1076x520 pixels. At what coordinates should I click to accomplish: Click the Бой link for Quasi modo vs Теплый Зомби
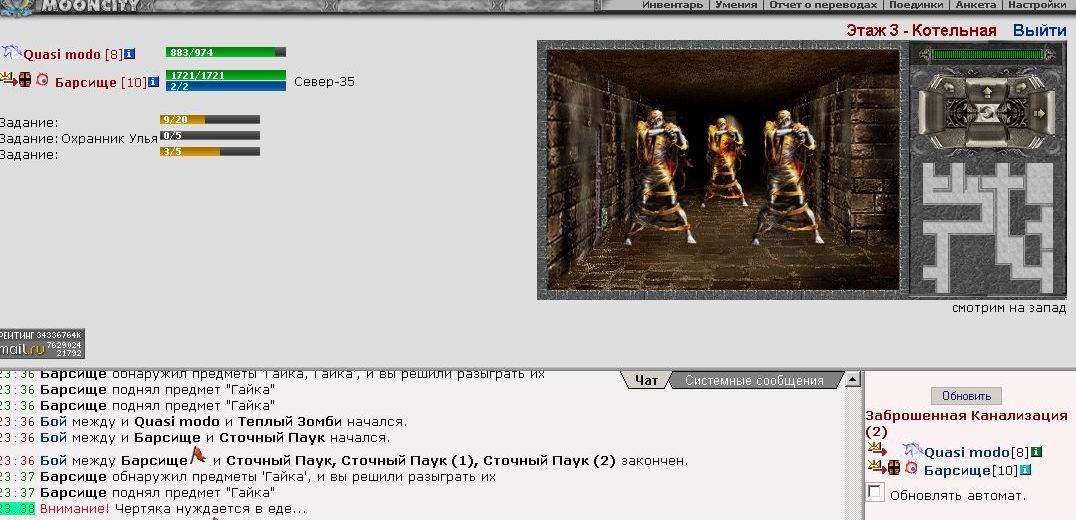point(53,421)
